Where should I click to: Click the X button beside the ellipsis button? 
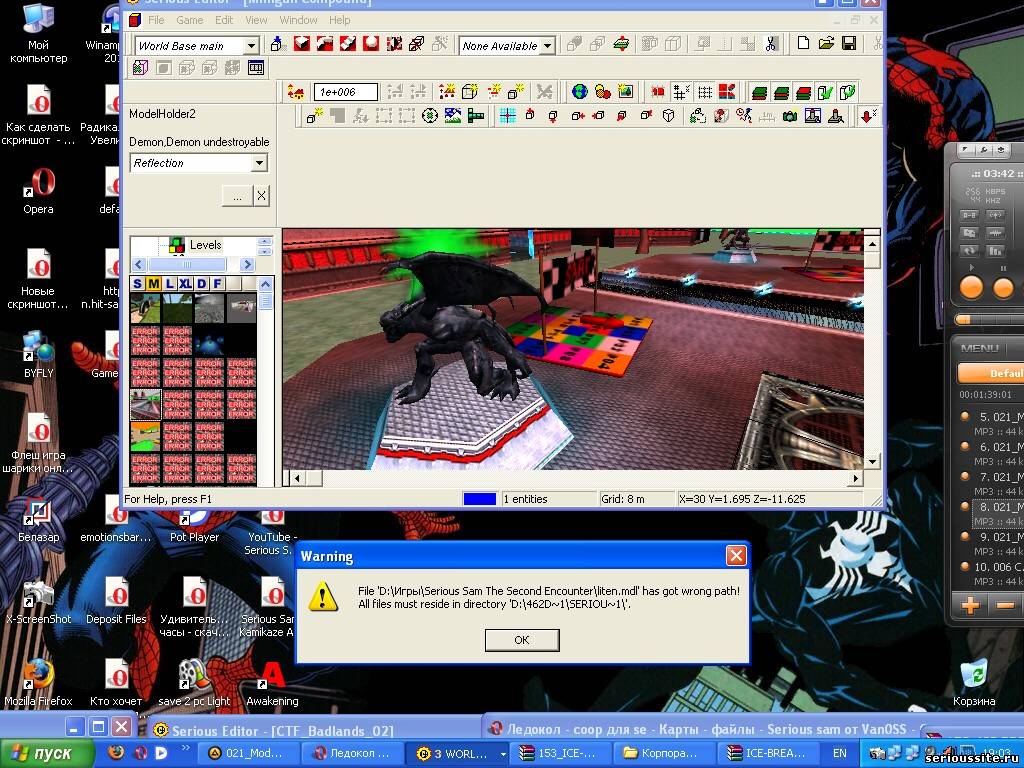pyautogui.click(x=261, y=195)
